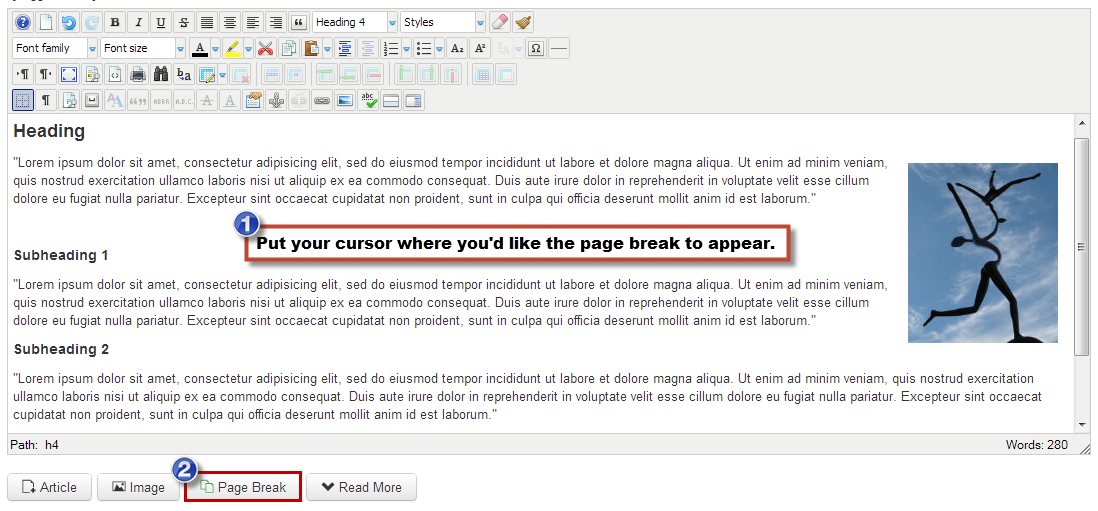The image size is (1098, 511).
Task: Toggle underline formatting
Action: coord(161,22)
